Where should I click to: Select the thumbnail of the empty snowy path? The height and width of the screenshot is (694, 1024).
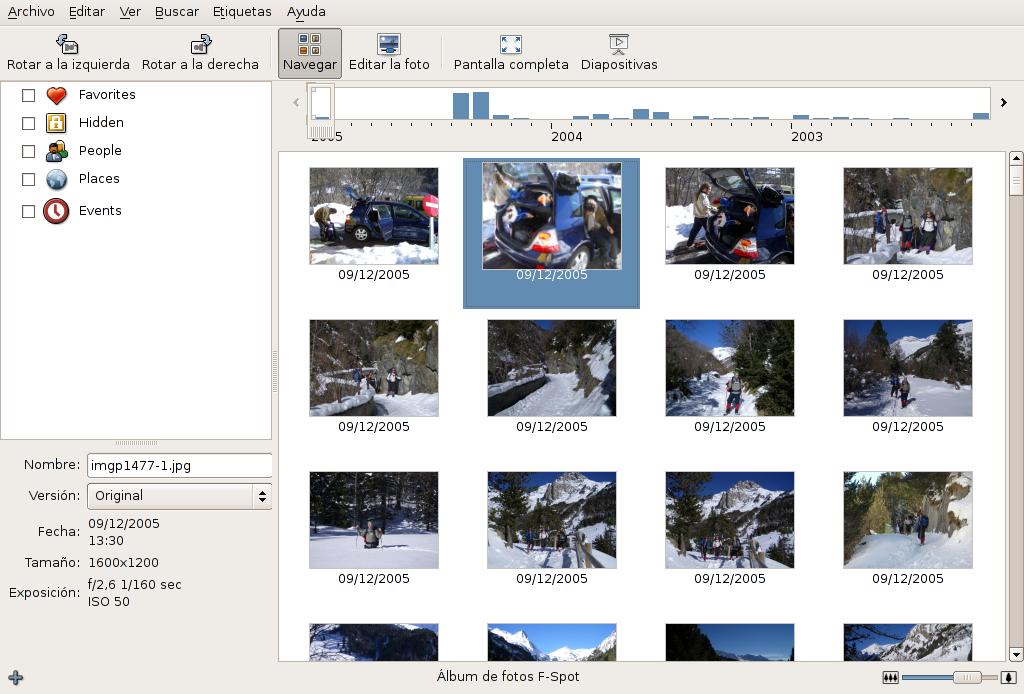pyautogui.click(x=552, y=368)
